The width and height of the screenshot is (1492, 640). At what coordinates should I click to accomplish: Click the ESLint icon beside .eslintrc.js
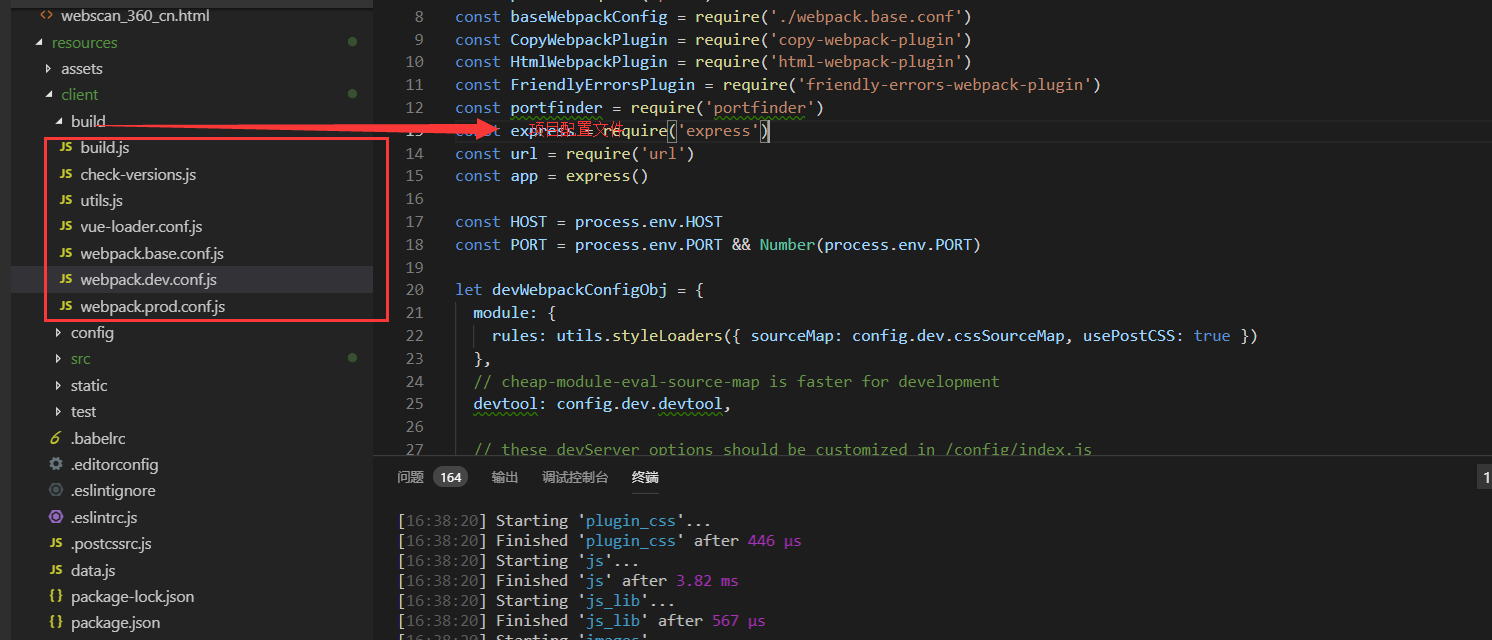click(x=56, y=517)
